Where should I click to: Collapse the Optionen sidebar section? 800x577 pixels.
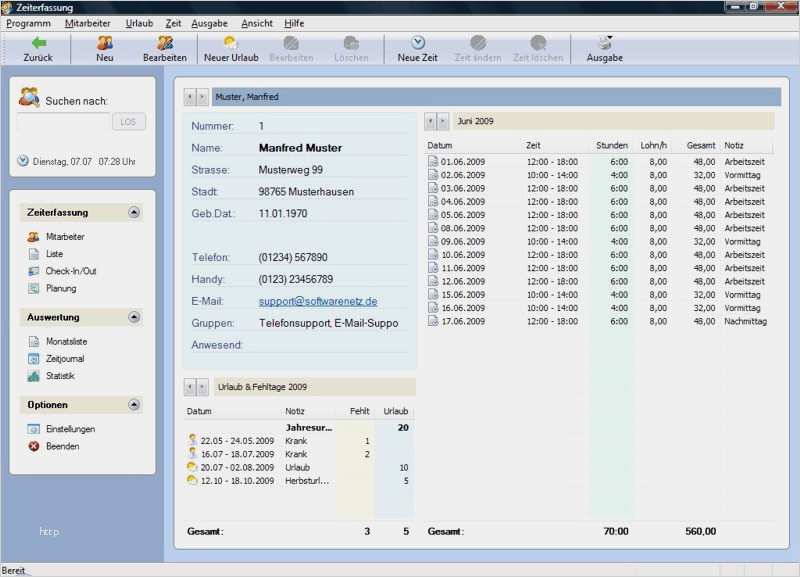pyautogui.click(x=134, y=405)
